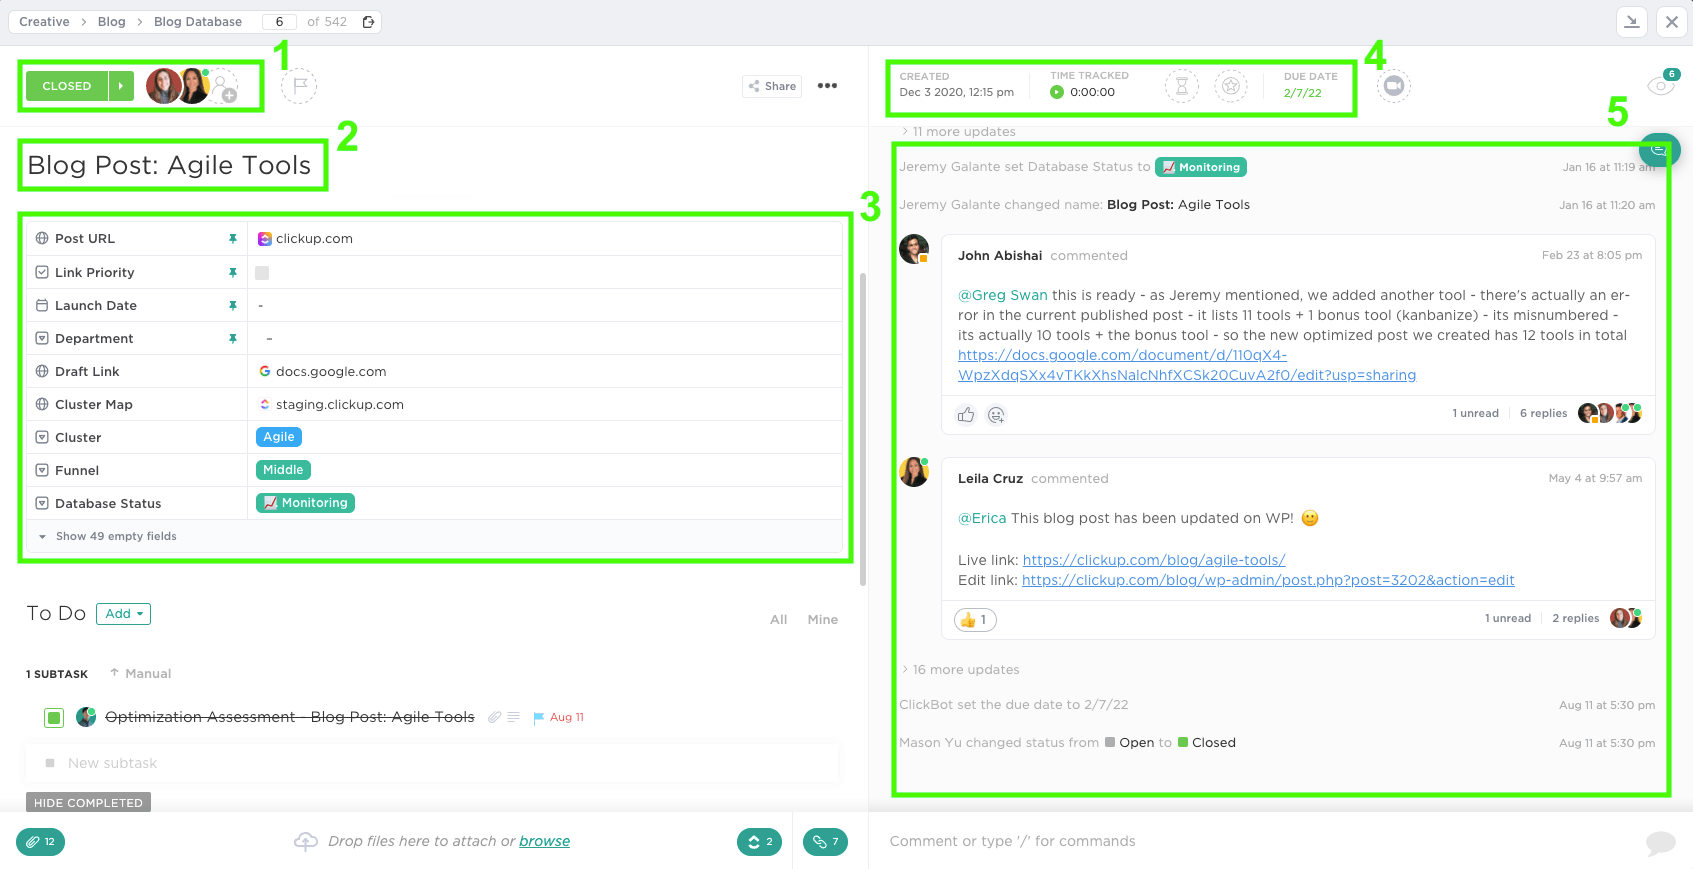Viewport: 1693px width, 869px height.
Task: Click the send comment bubble icon
Action: click(x=1660, y=843)
